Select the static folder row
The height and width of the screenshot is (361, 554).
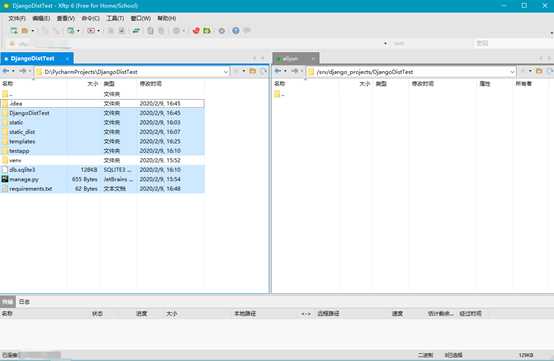102,123
